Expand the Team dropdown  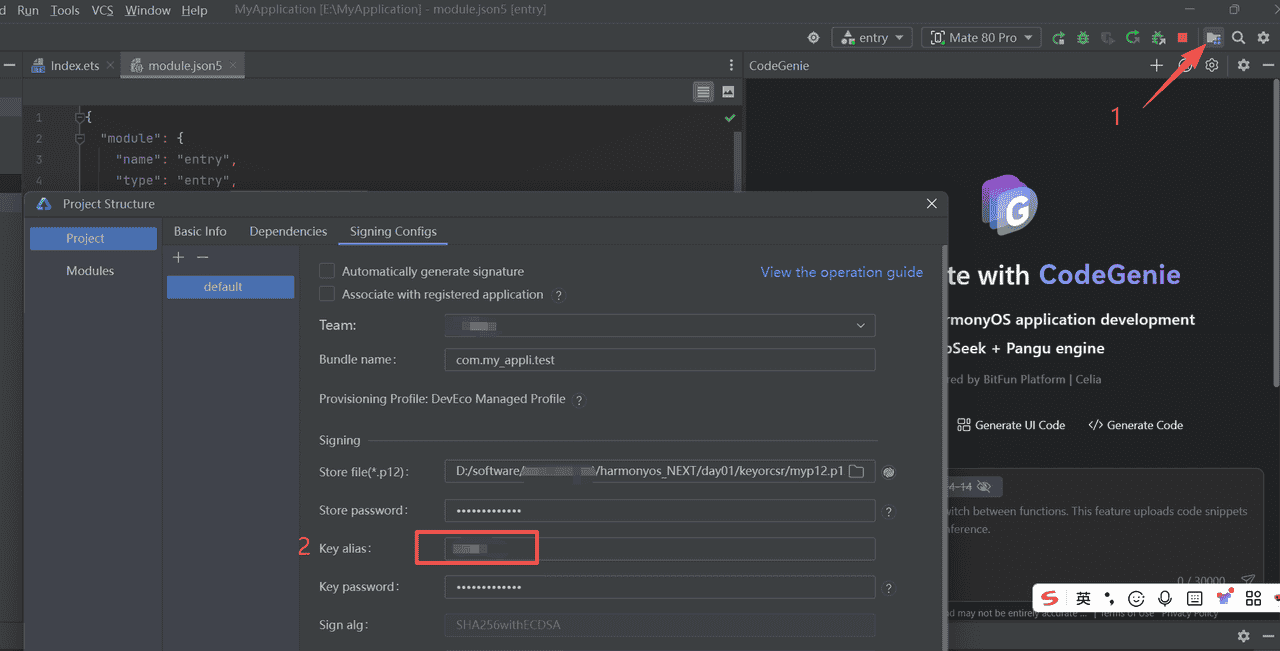click(860, 326)
